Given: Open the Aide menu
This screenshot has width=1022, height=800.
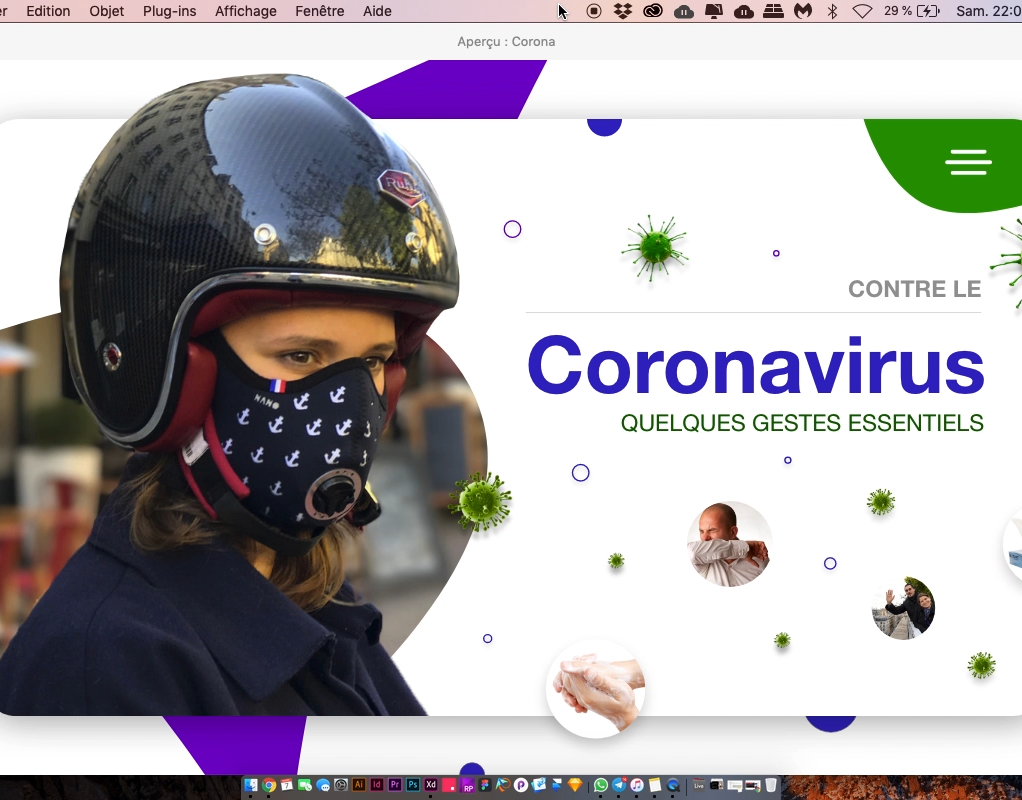Looking at the screenshot, I should [377, 11].
